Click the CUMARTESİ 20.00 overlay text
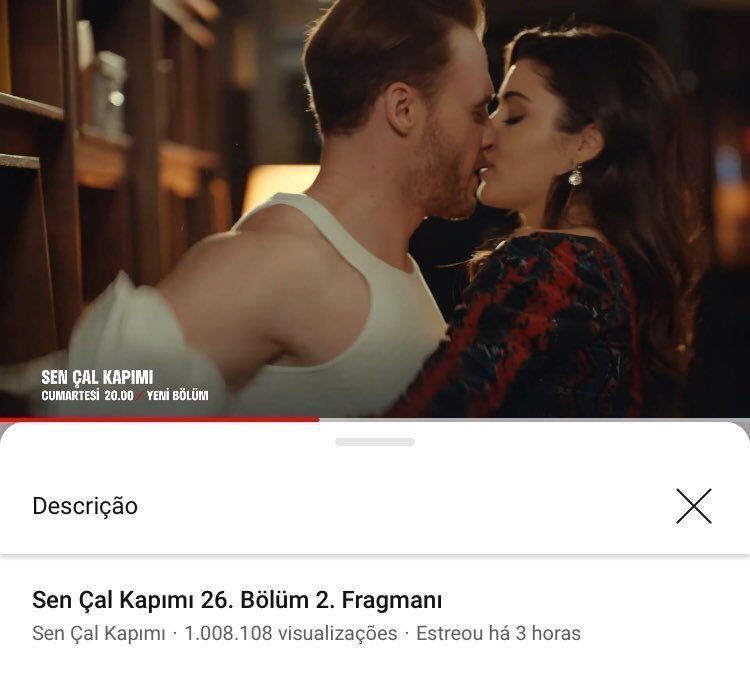The height and width of the screenshot is (677, 750). click(x=87, y=395)
